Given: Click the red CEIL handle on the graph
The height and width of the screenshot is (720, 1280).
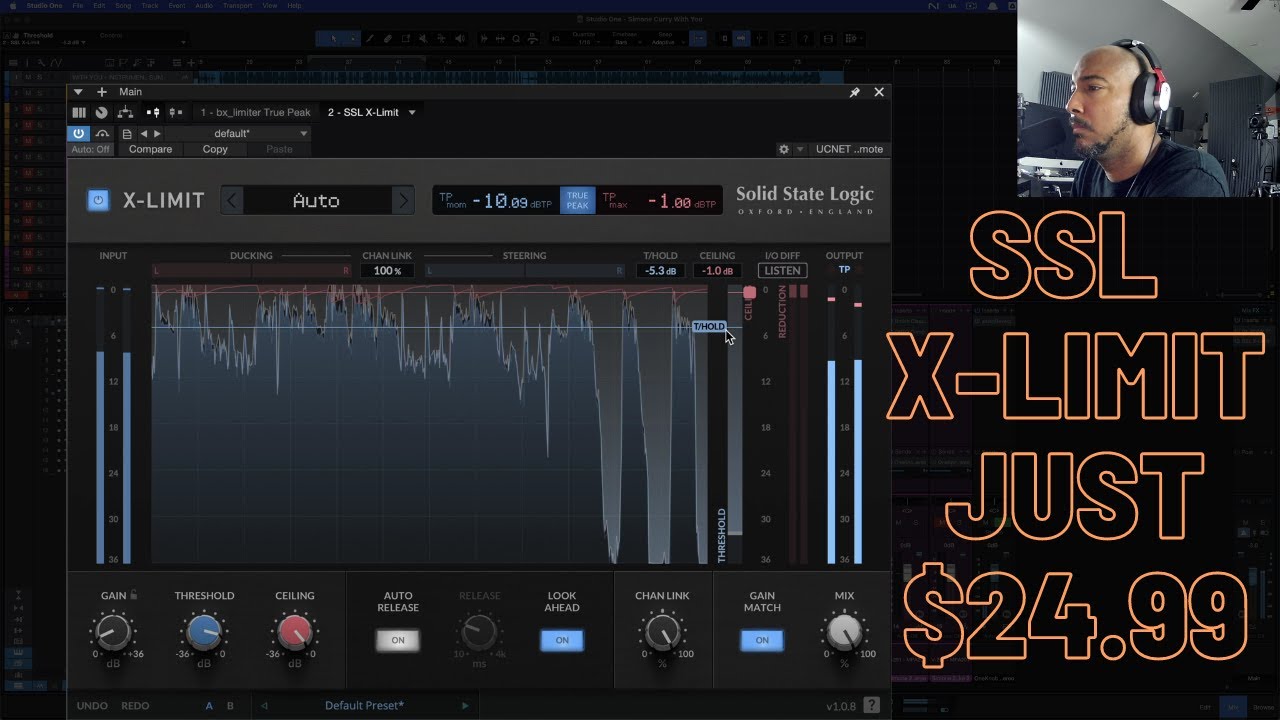Looking at the screenshot, I should pyautogui.click(x=749, y=292).
